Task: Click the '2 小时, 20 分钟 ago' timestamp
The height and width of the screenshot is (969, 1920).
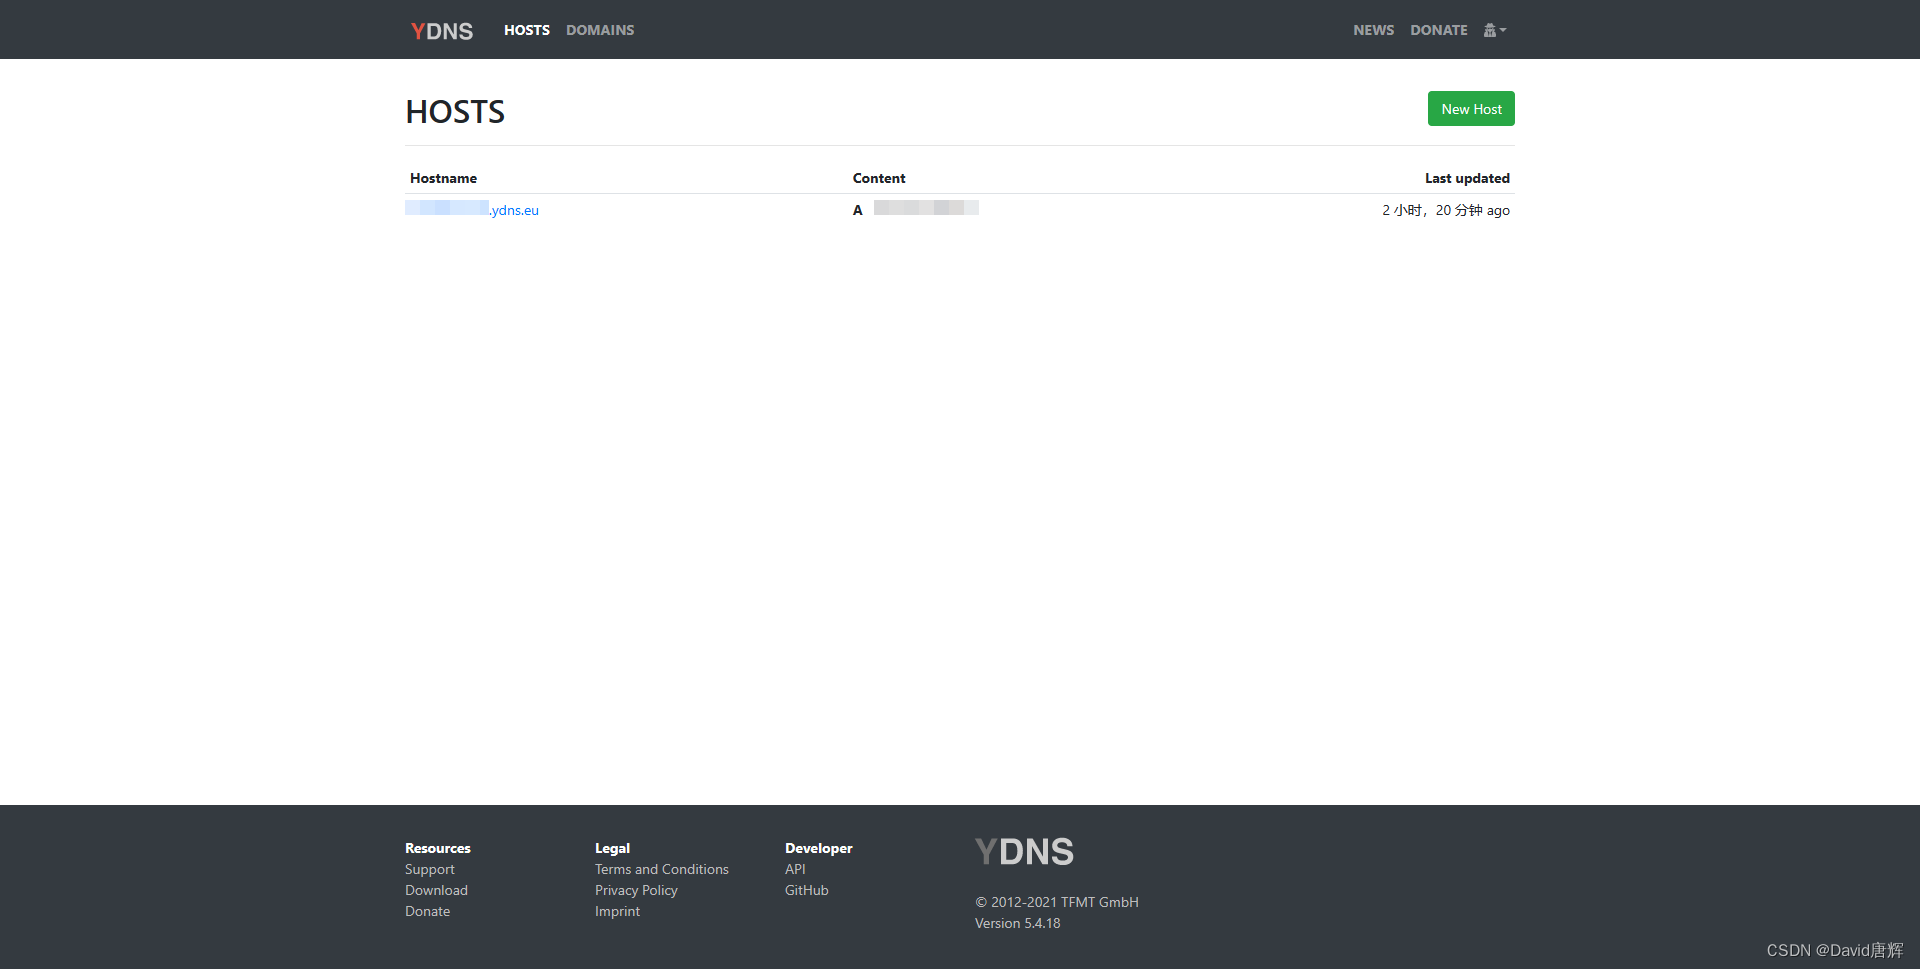Action: pyautogui.click(x=1446, y=210)
